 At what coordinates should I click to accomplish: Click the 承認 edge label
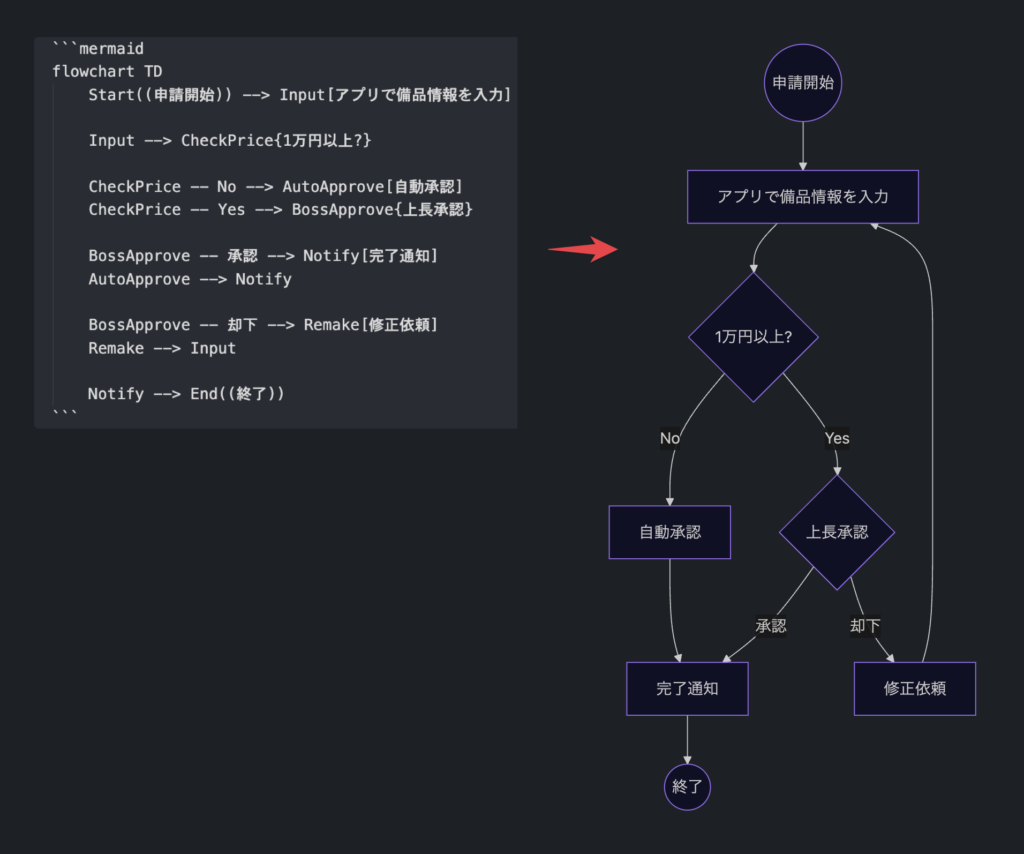[770, 626]
